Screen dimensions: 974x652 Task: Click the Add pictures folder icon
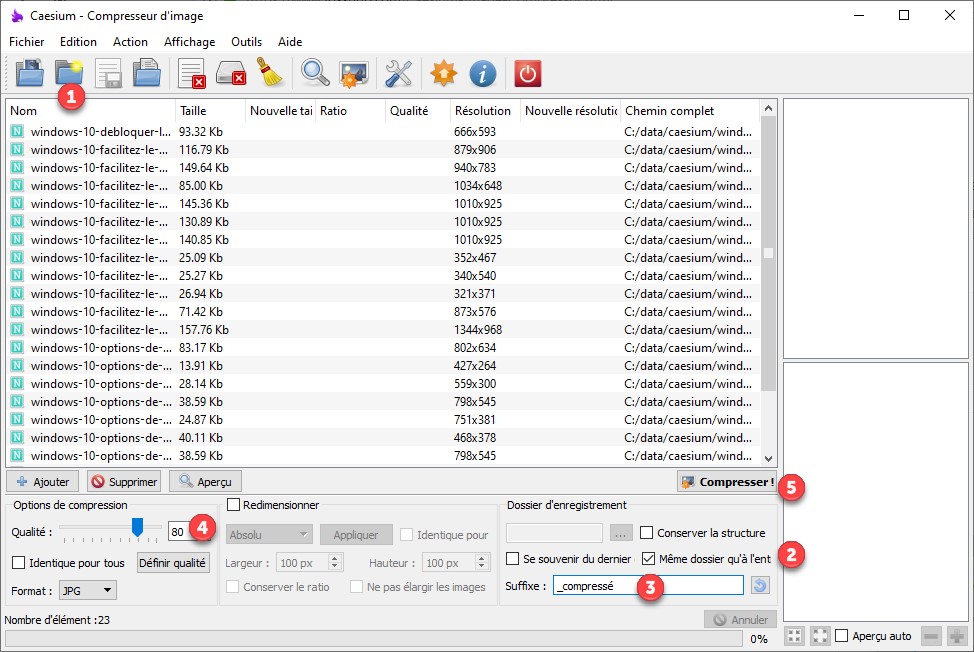click(30, 73)
